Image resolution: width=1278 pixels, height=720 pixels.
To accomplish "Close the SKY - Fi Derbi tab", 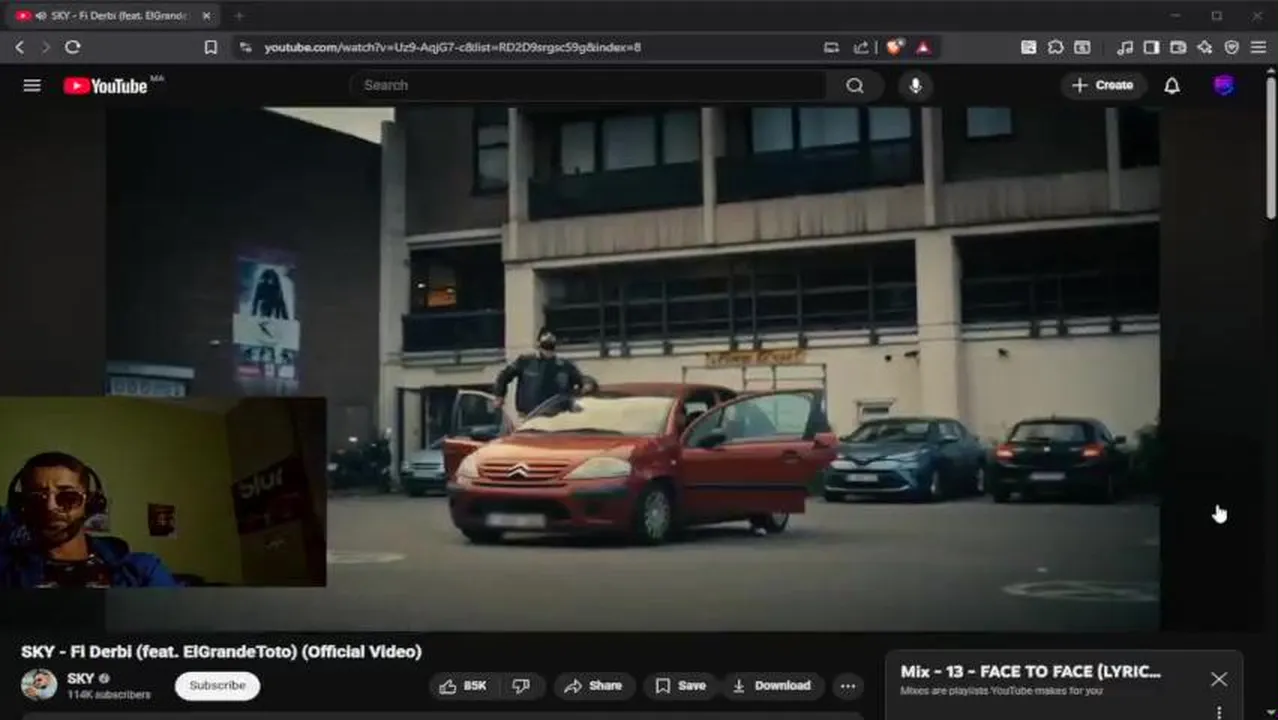I will pyautogui.click(x=206, y=16).
